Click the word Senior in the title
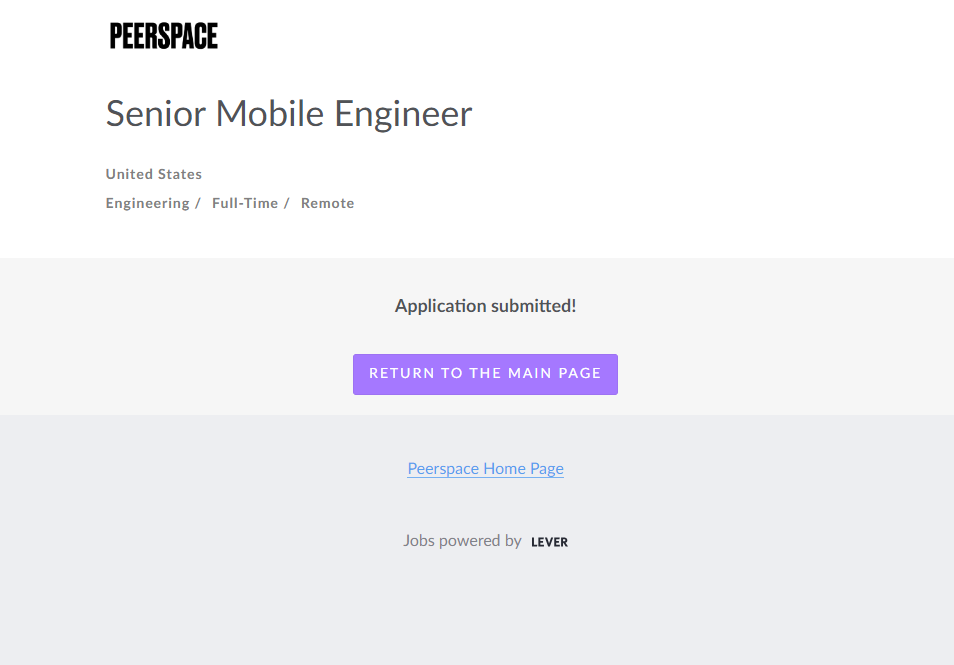954x665 pixels. 156,114
